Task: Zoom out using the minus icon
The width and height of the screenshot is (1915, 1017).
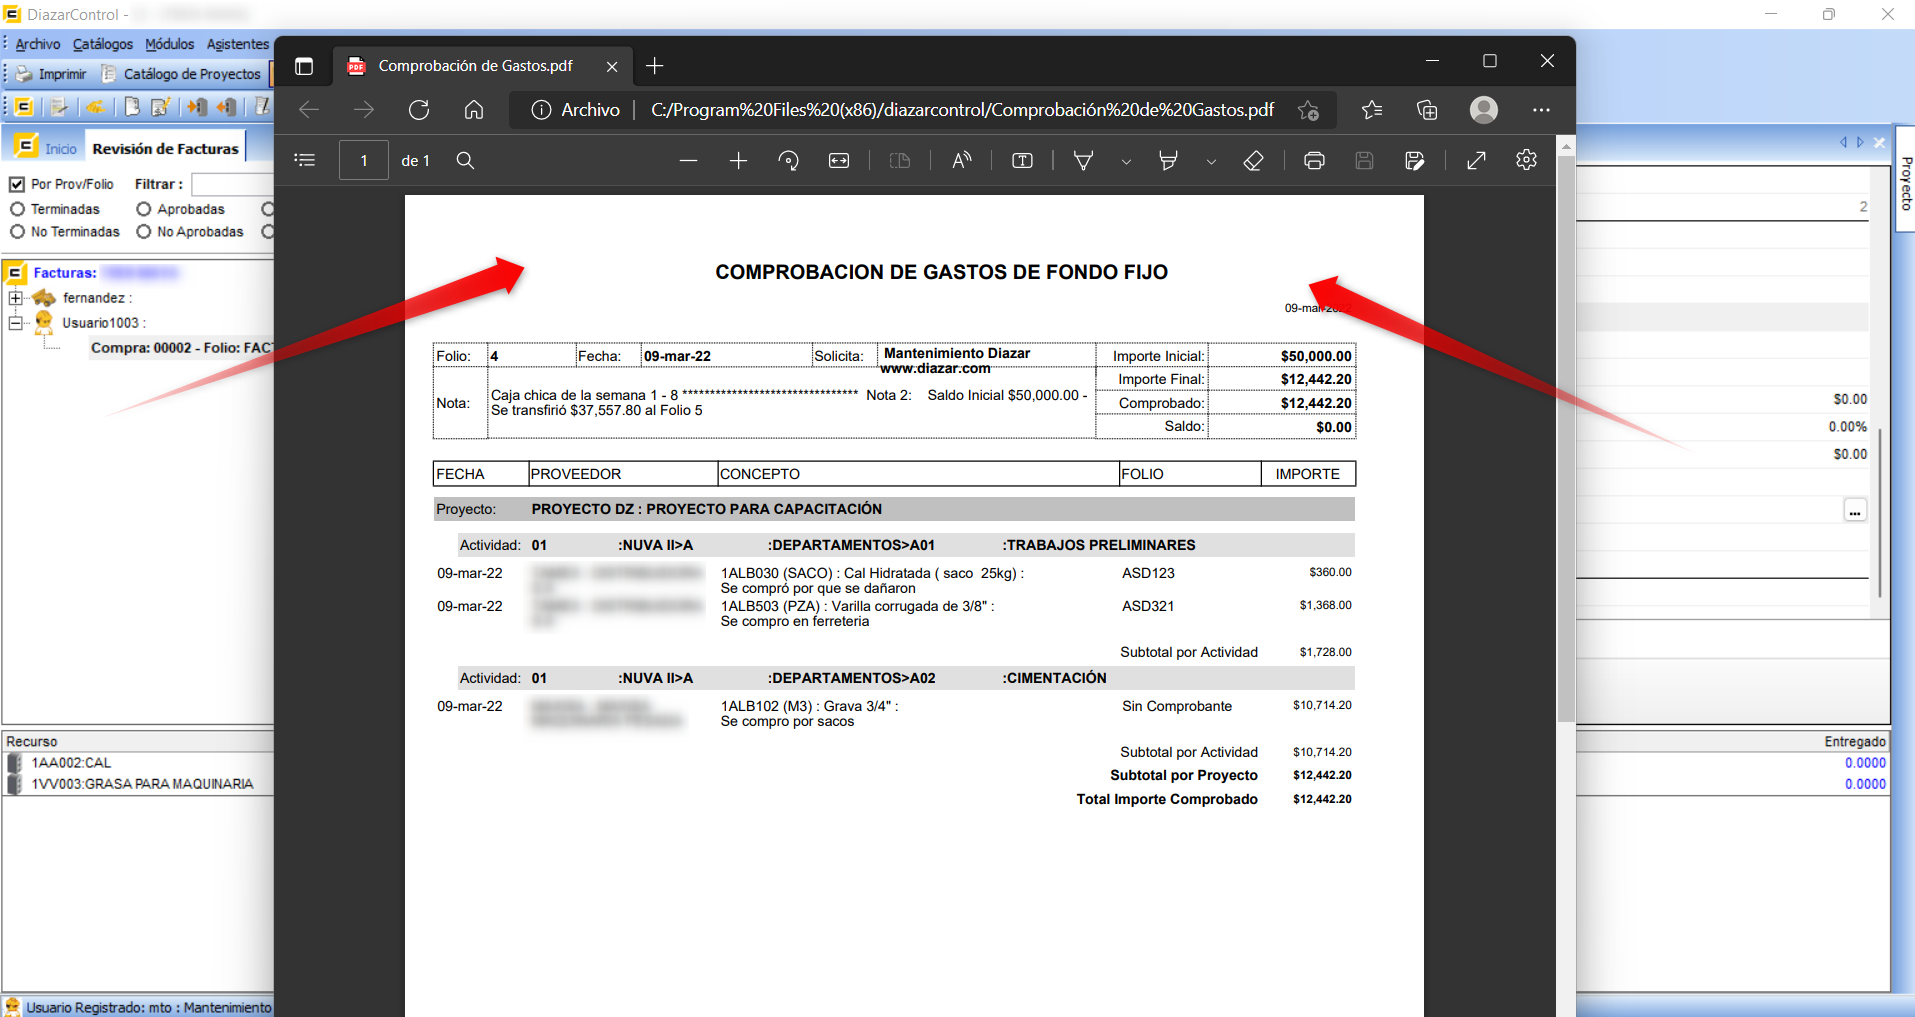Action: click(688, 161)
